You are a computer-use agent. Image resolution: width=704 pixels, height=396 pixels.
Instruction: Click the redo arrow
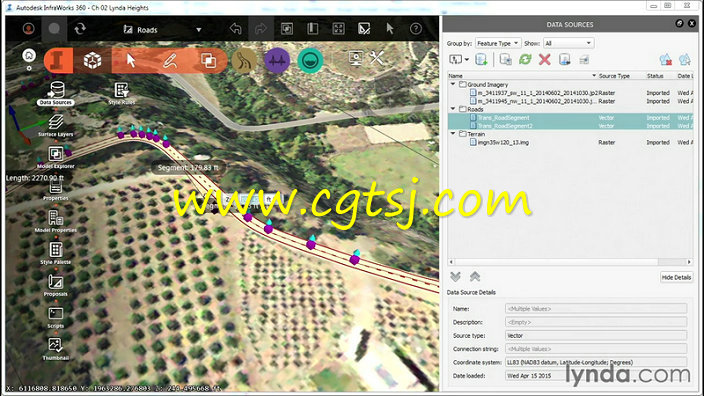click(x=260, y=29)
